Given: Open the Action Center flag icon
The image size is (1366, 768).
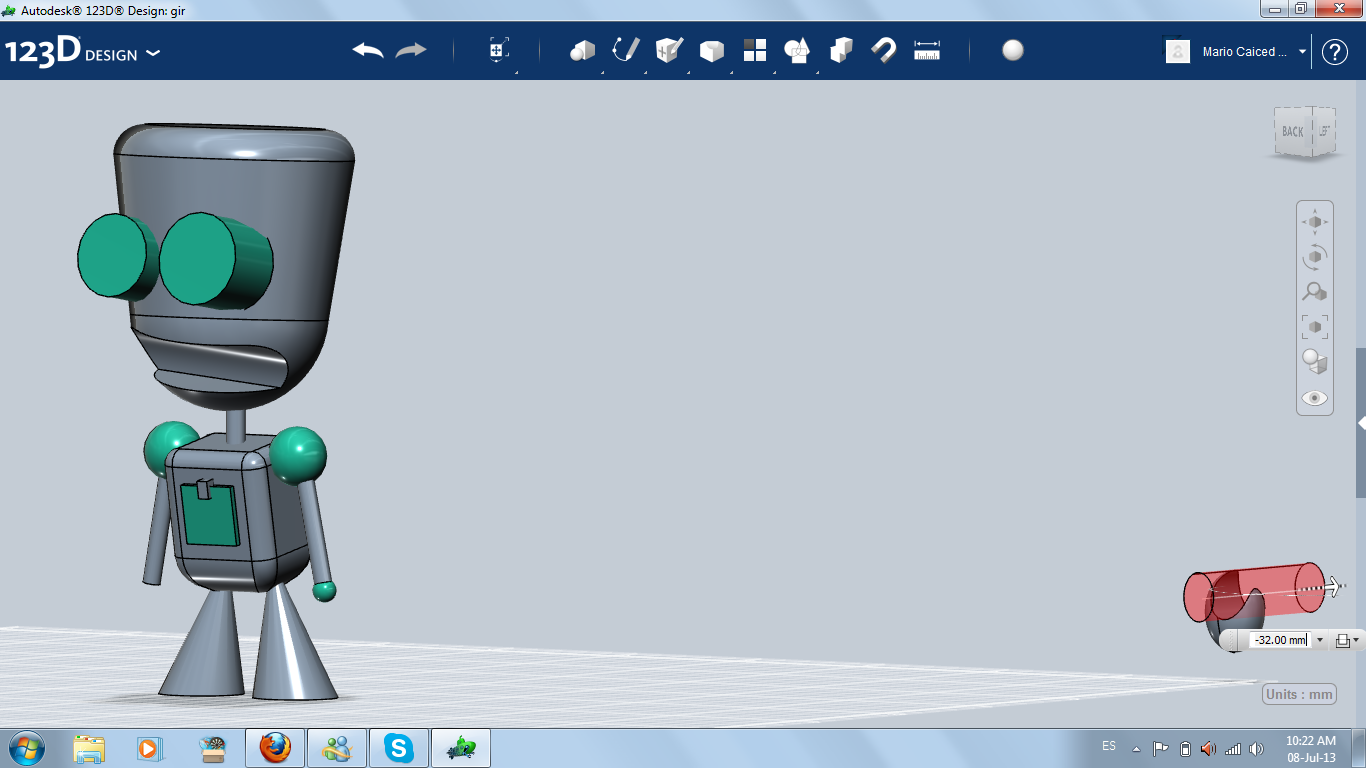Looking at the screenshot, I should tap(1161, 748).
